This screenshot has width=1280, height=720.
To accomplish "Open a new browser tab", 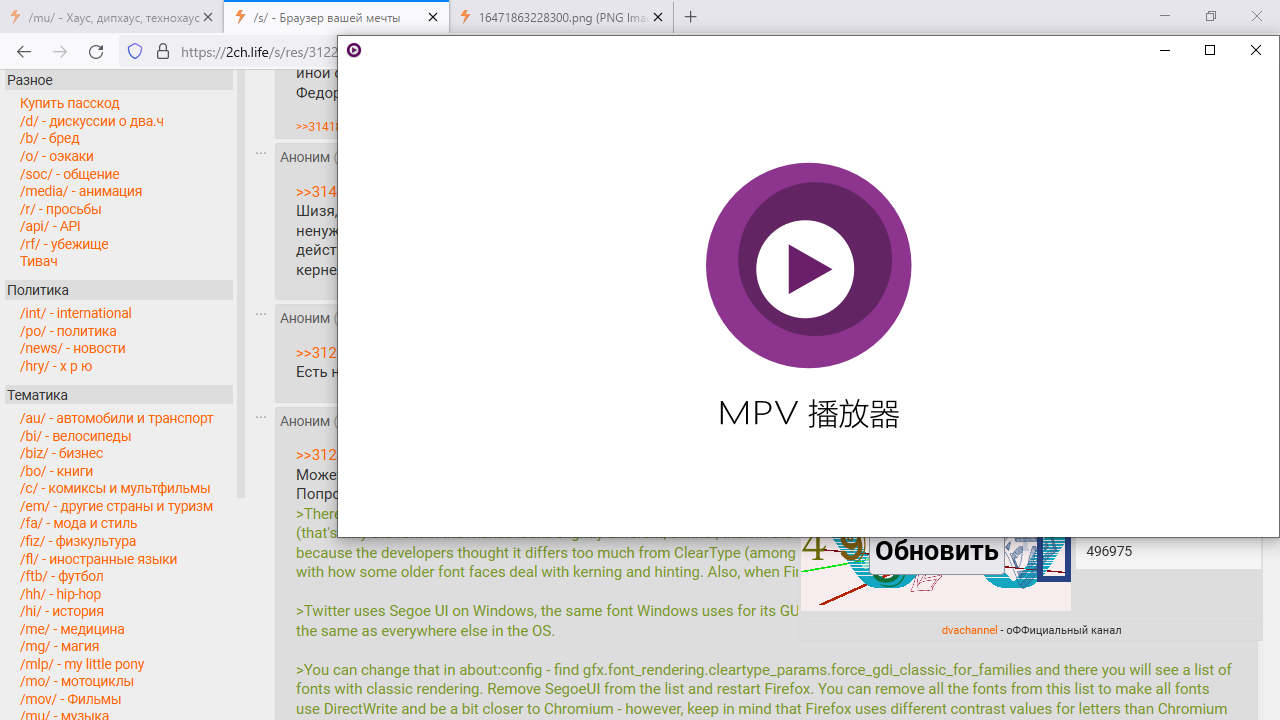I will [690, 17].
